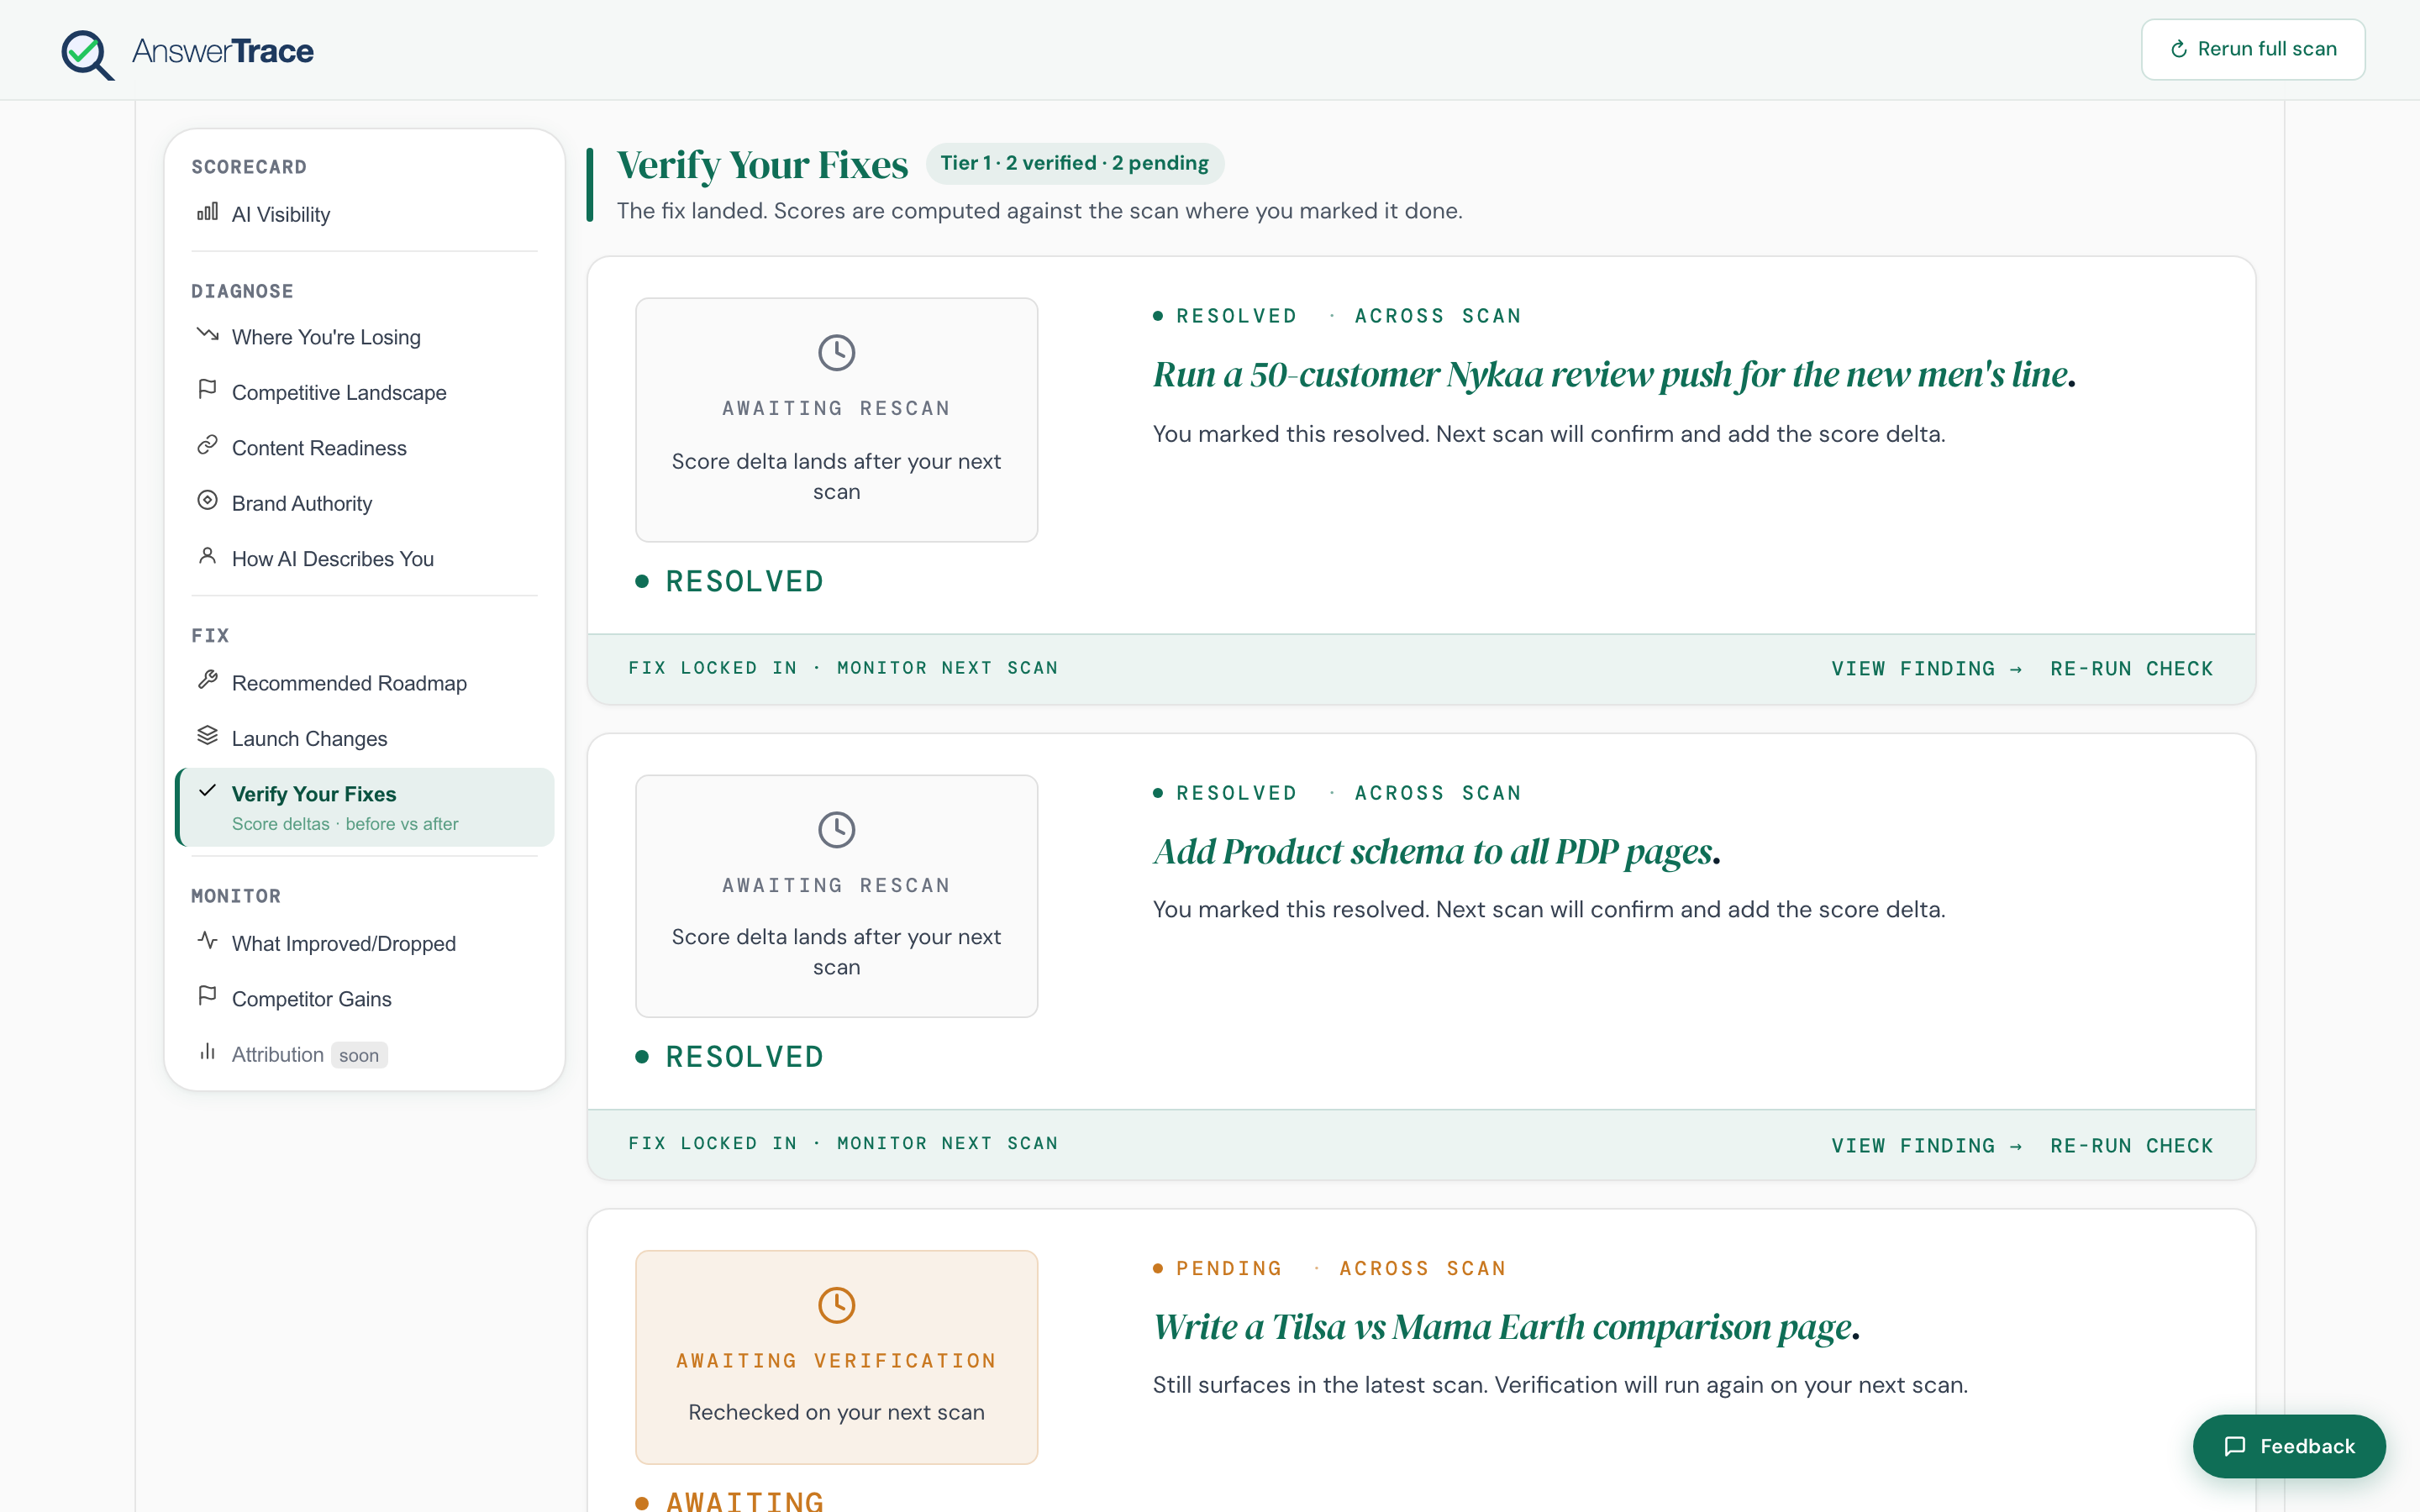
Task: Click the AnswerTrace magnifier logo icon
Action: pyautogui.click(x=87, y=54)
